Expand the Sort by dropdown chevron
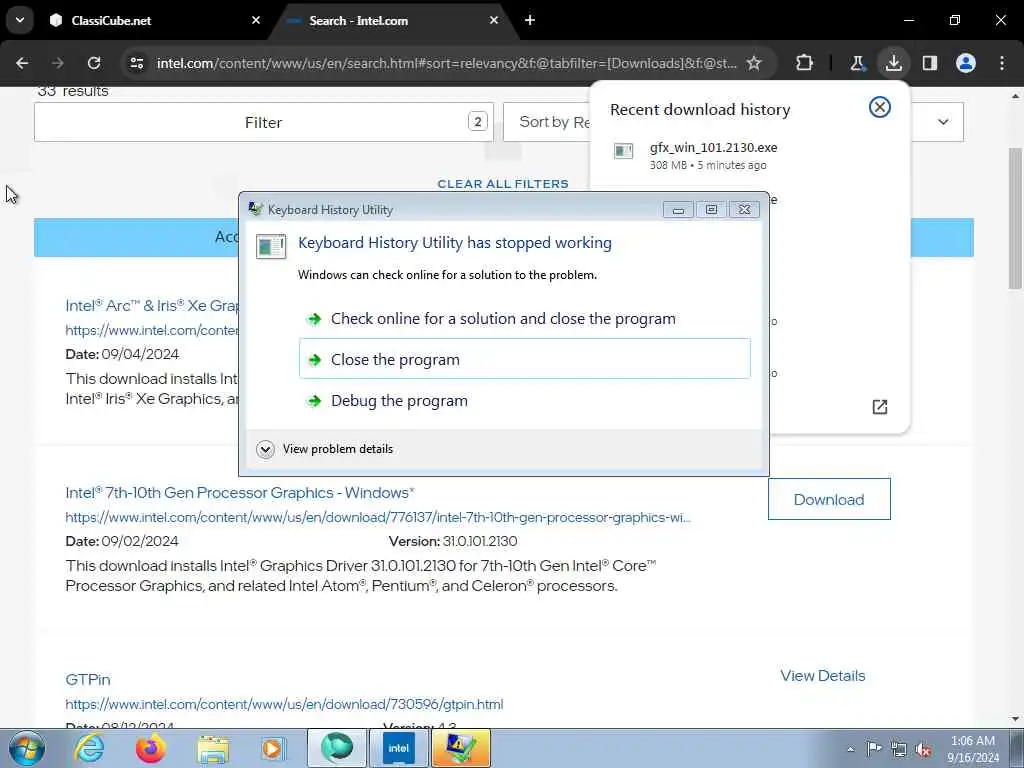This screenshot has height=768, width=1024. tap(943, 122)
